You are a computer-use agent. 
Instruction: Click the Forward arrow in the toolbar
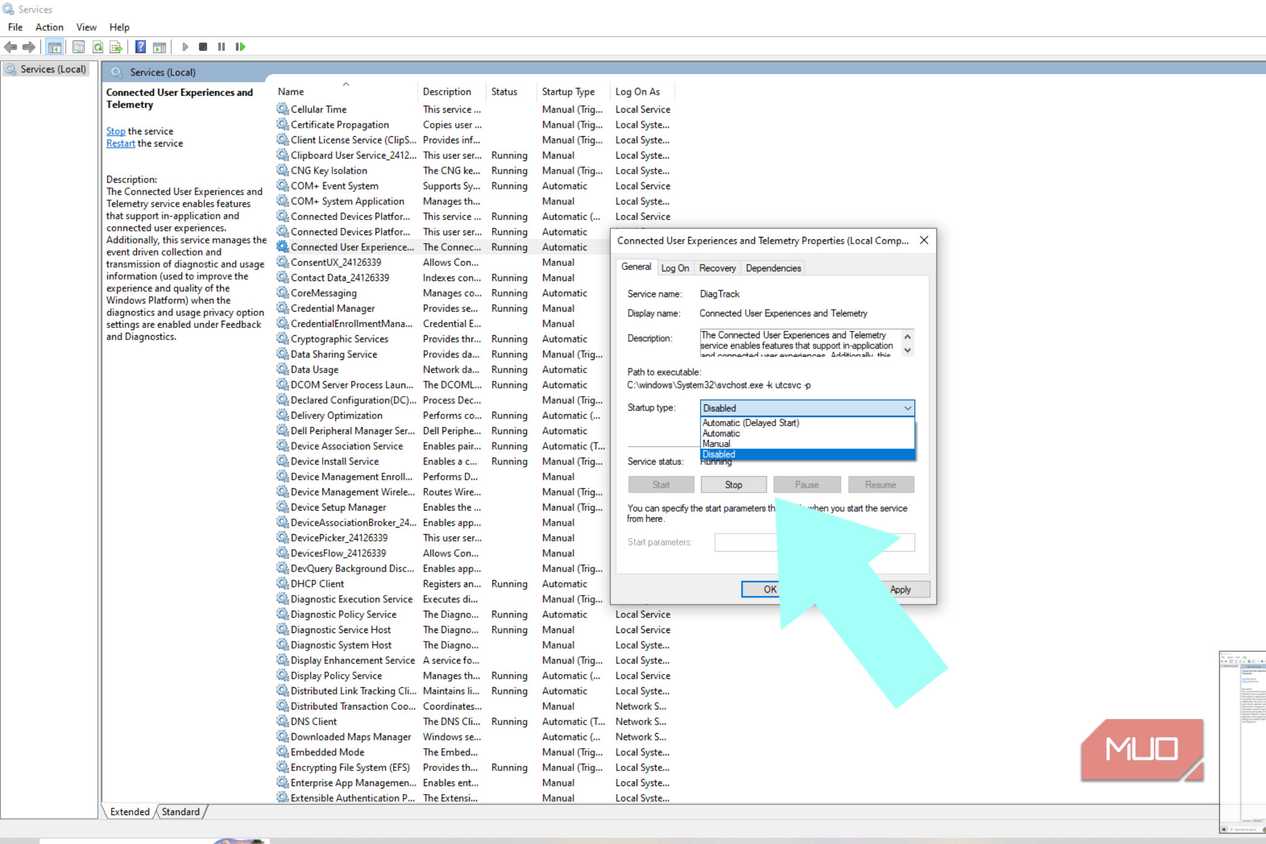29,47
